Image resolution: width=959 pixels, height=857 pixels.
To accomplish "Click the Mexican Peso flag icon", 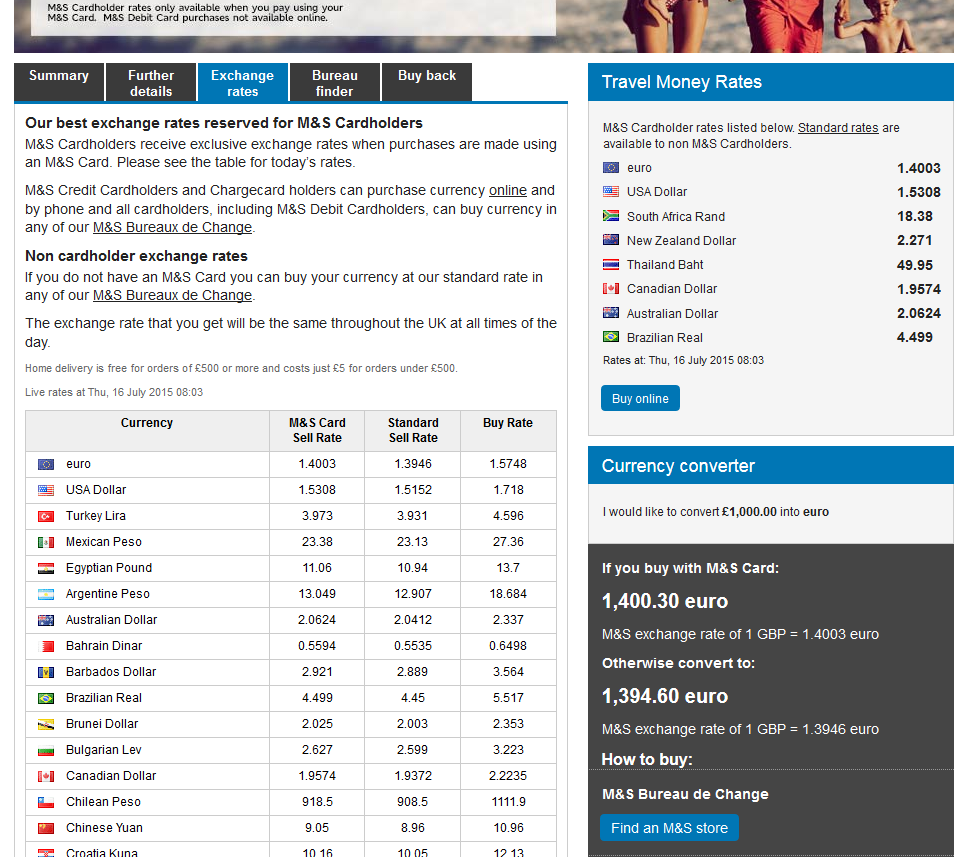I will coord(46,543).
